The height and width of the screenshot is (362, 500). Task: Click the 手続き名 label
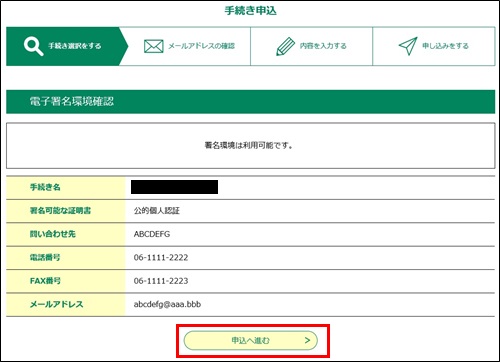coord(45,187)
